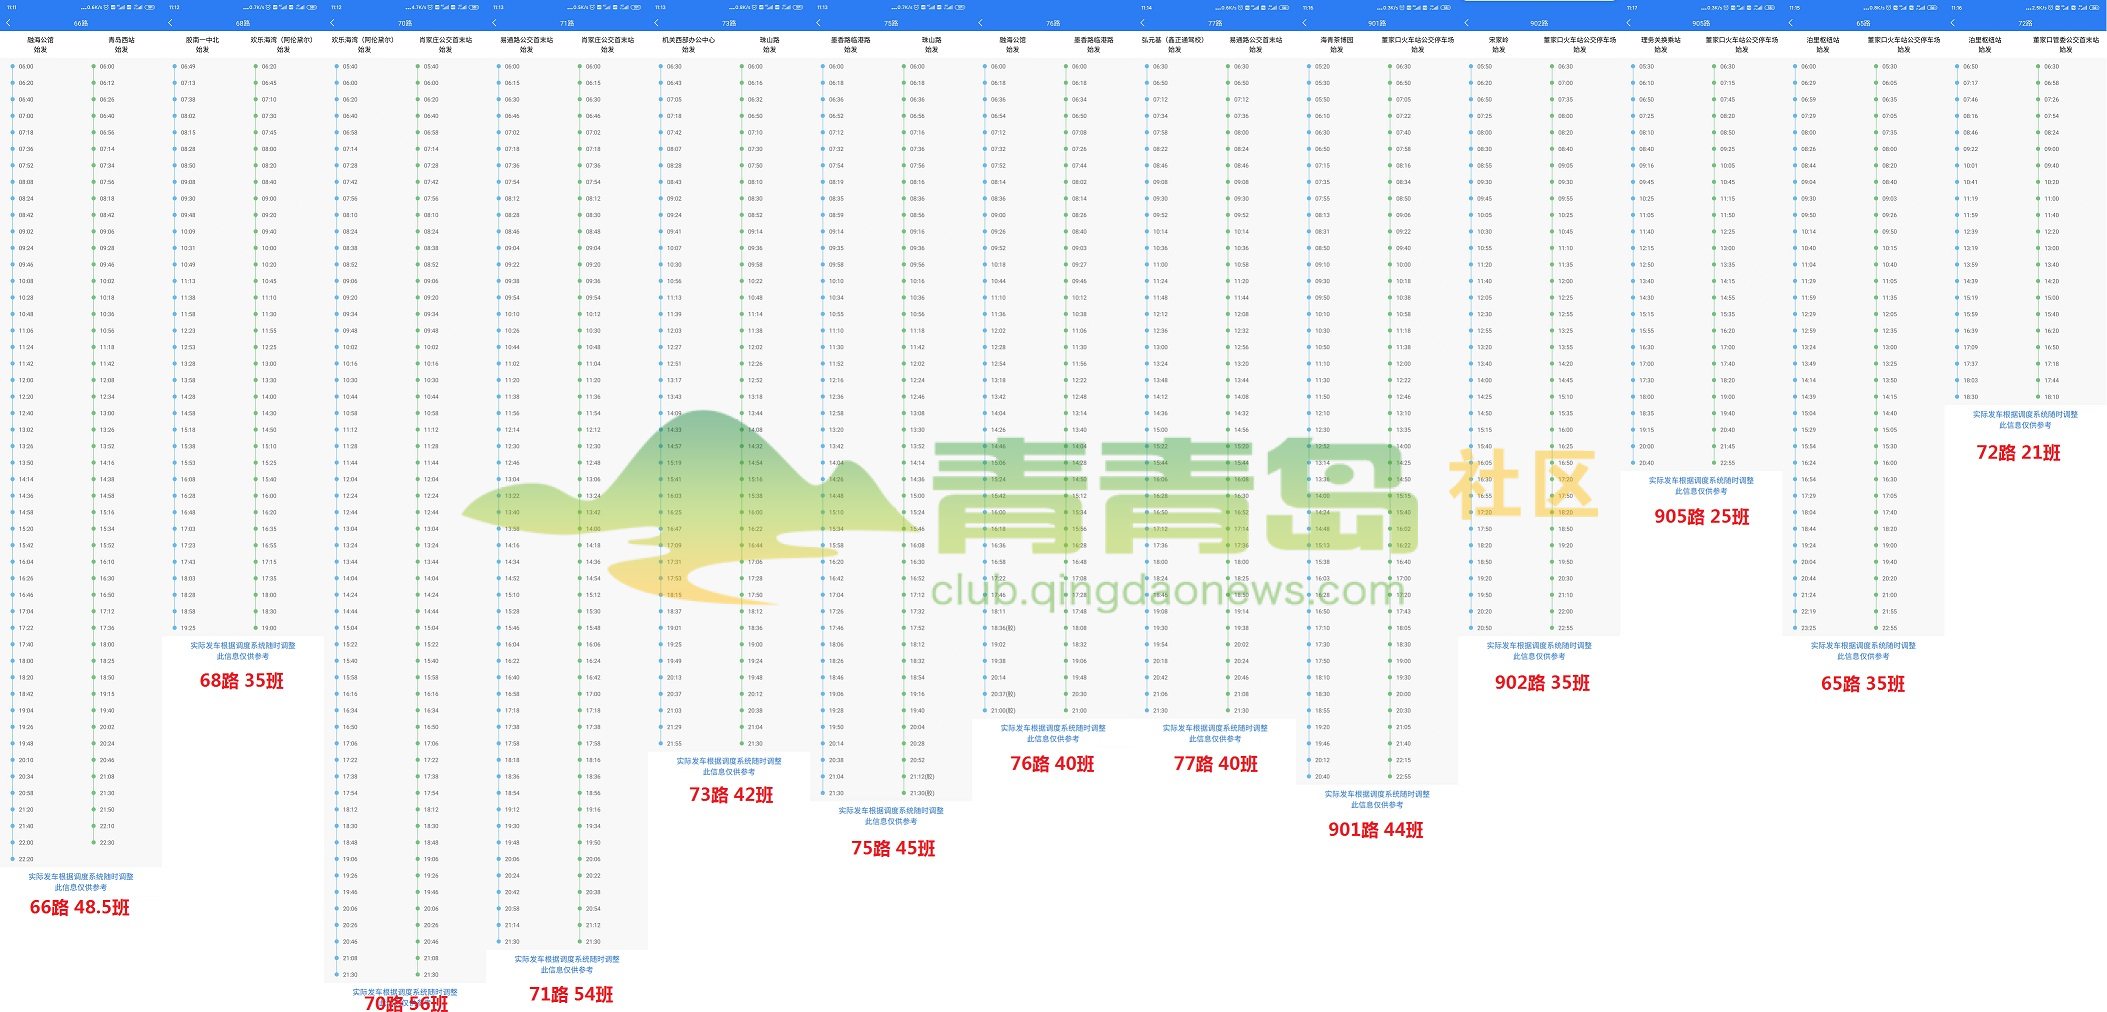The height and width of the screenshot is (1012, 2107).
Task: Select 易通路公交首末站 header on 71路 screen
Action: 526,45
